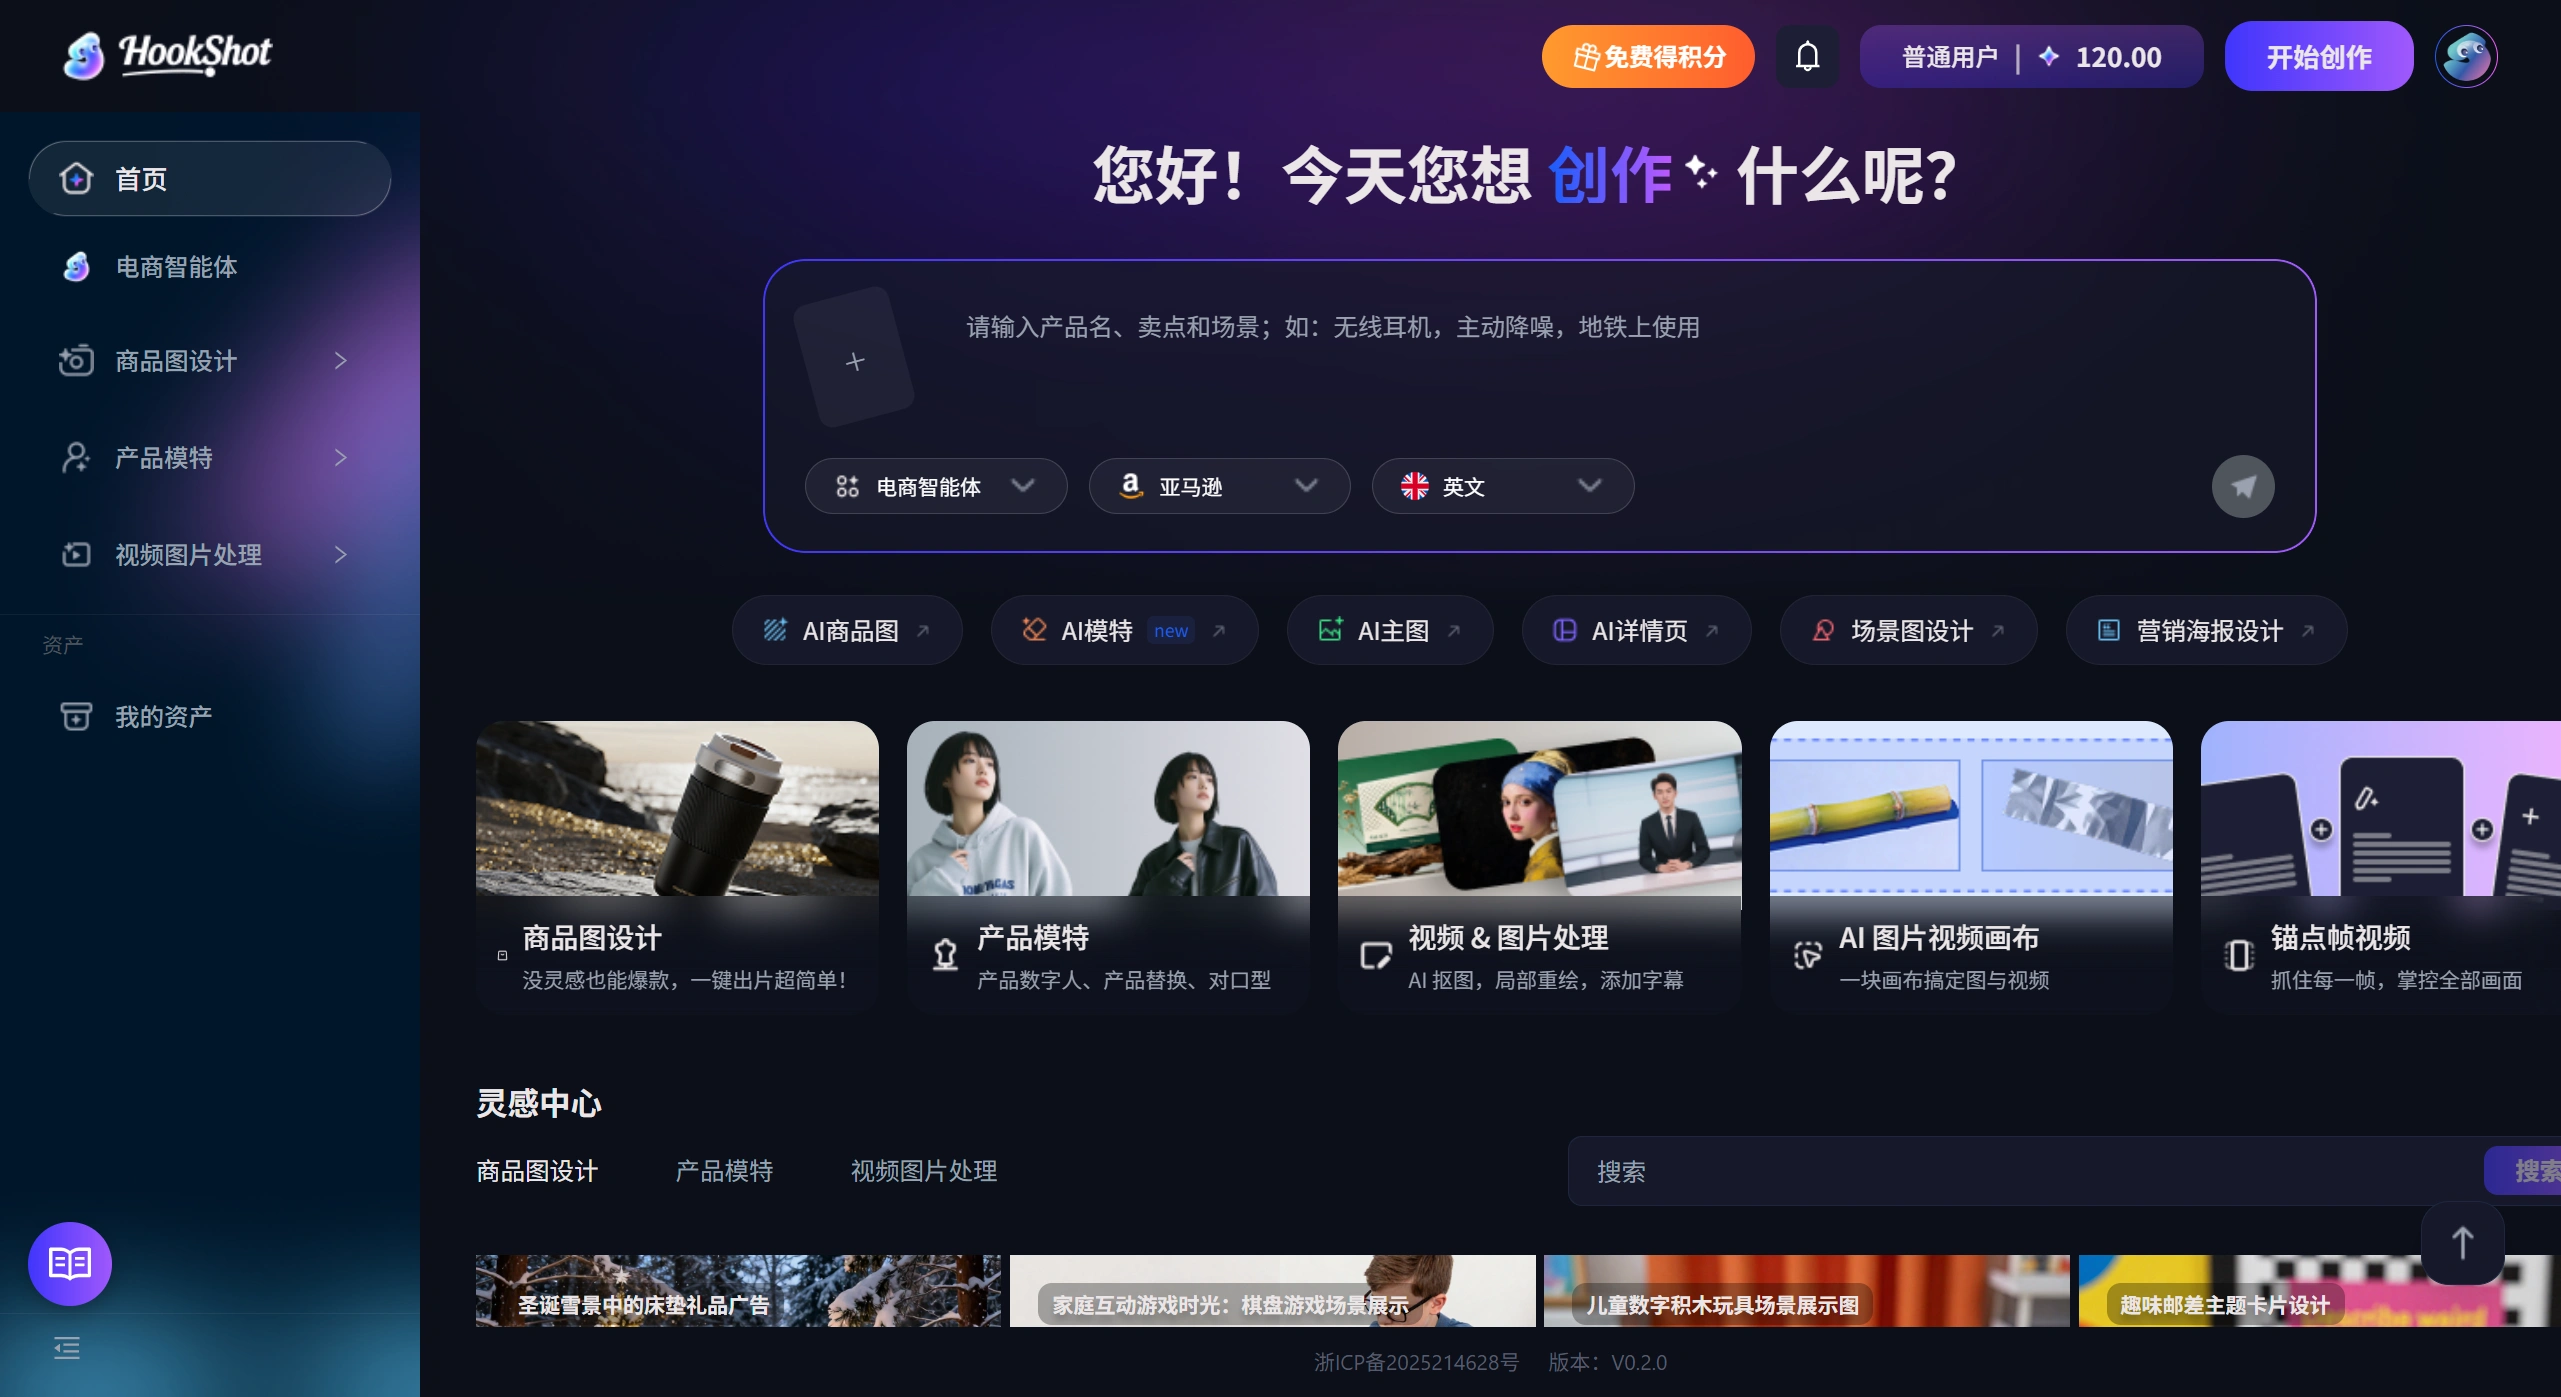
Task: Open the help guide floating icon bottom left
Action: tap(68, 1263)
